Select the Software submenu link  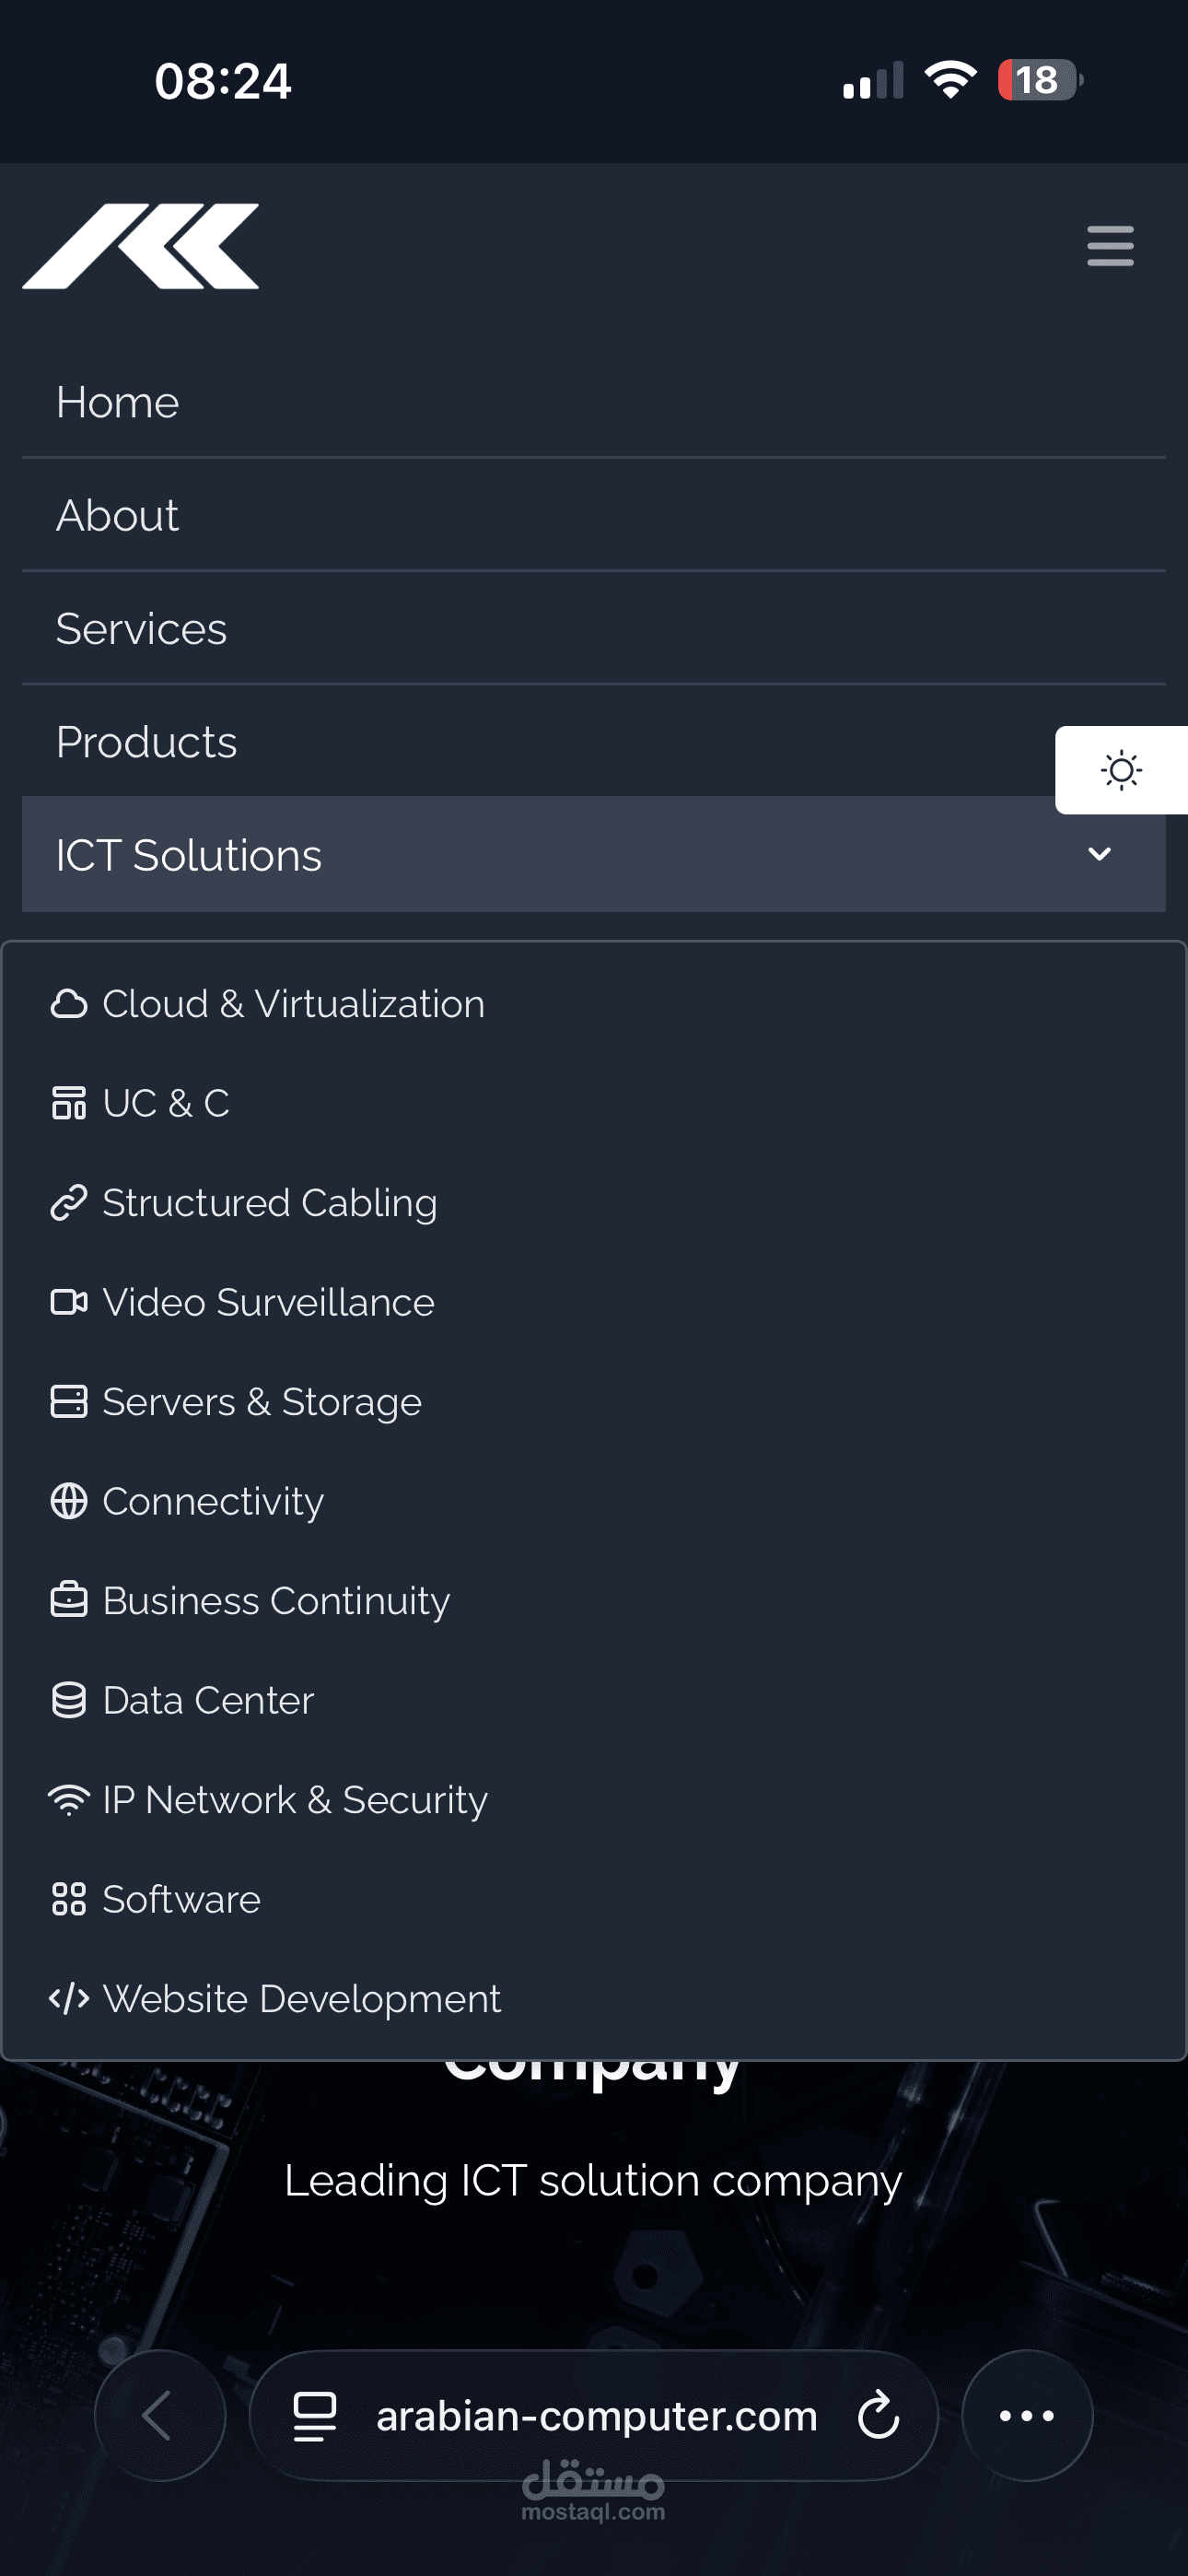point(181,1899)
